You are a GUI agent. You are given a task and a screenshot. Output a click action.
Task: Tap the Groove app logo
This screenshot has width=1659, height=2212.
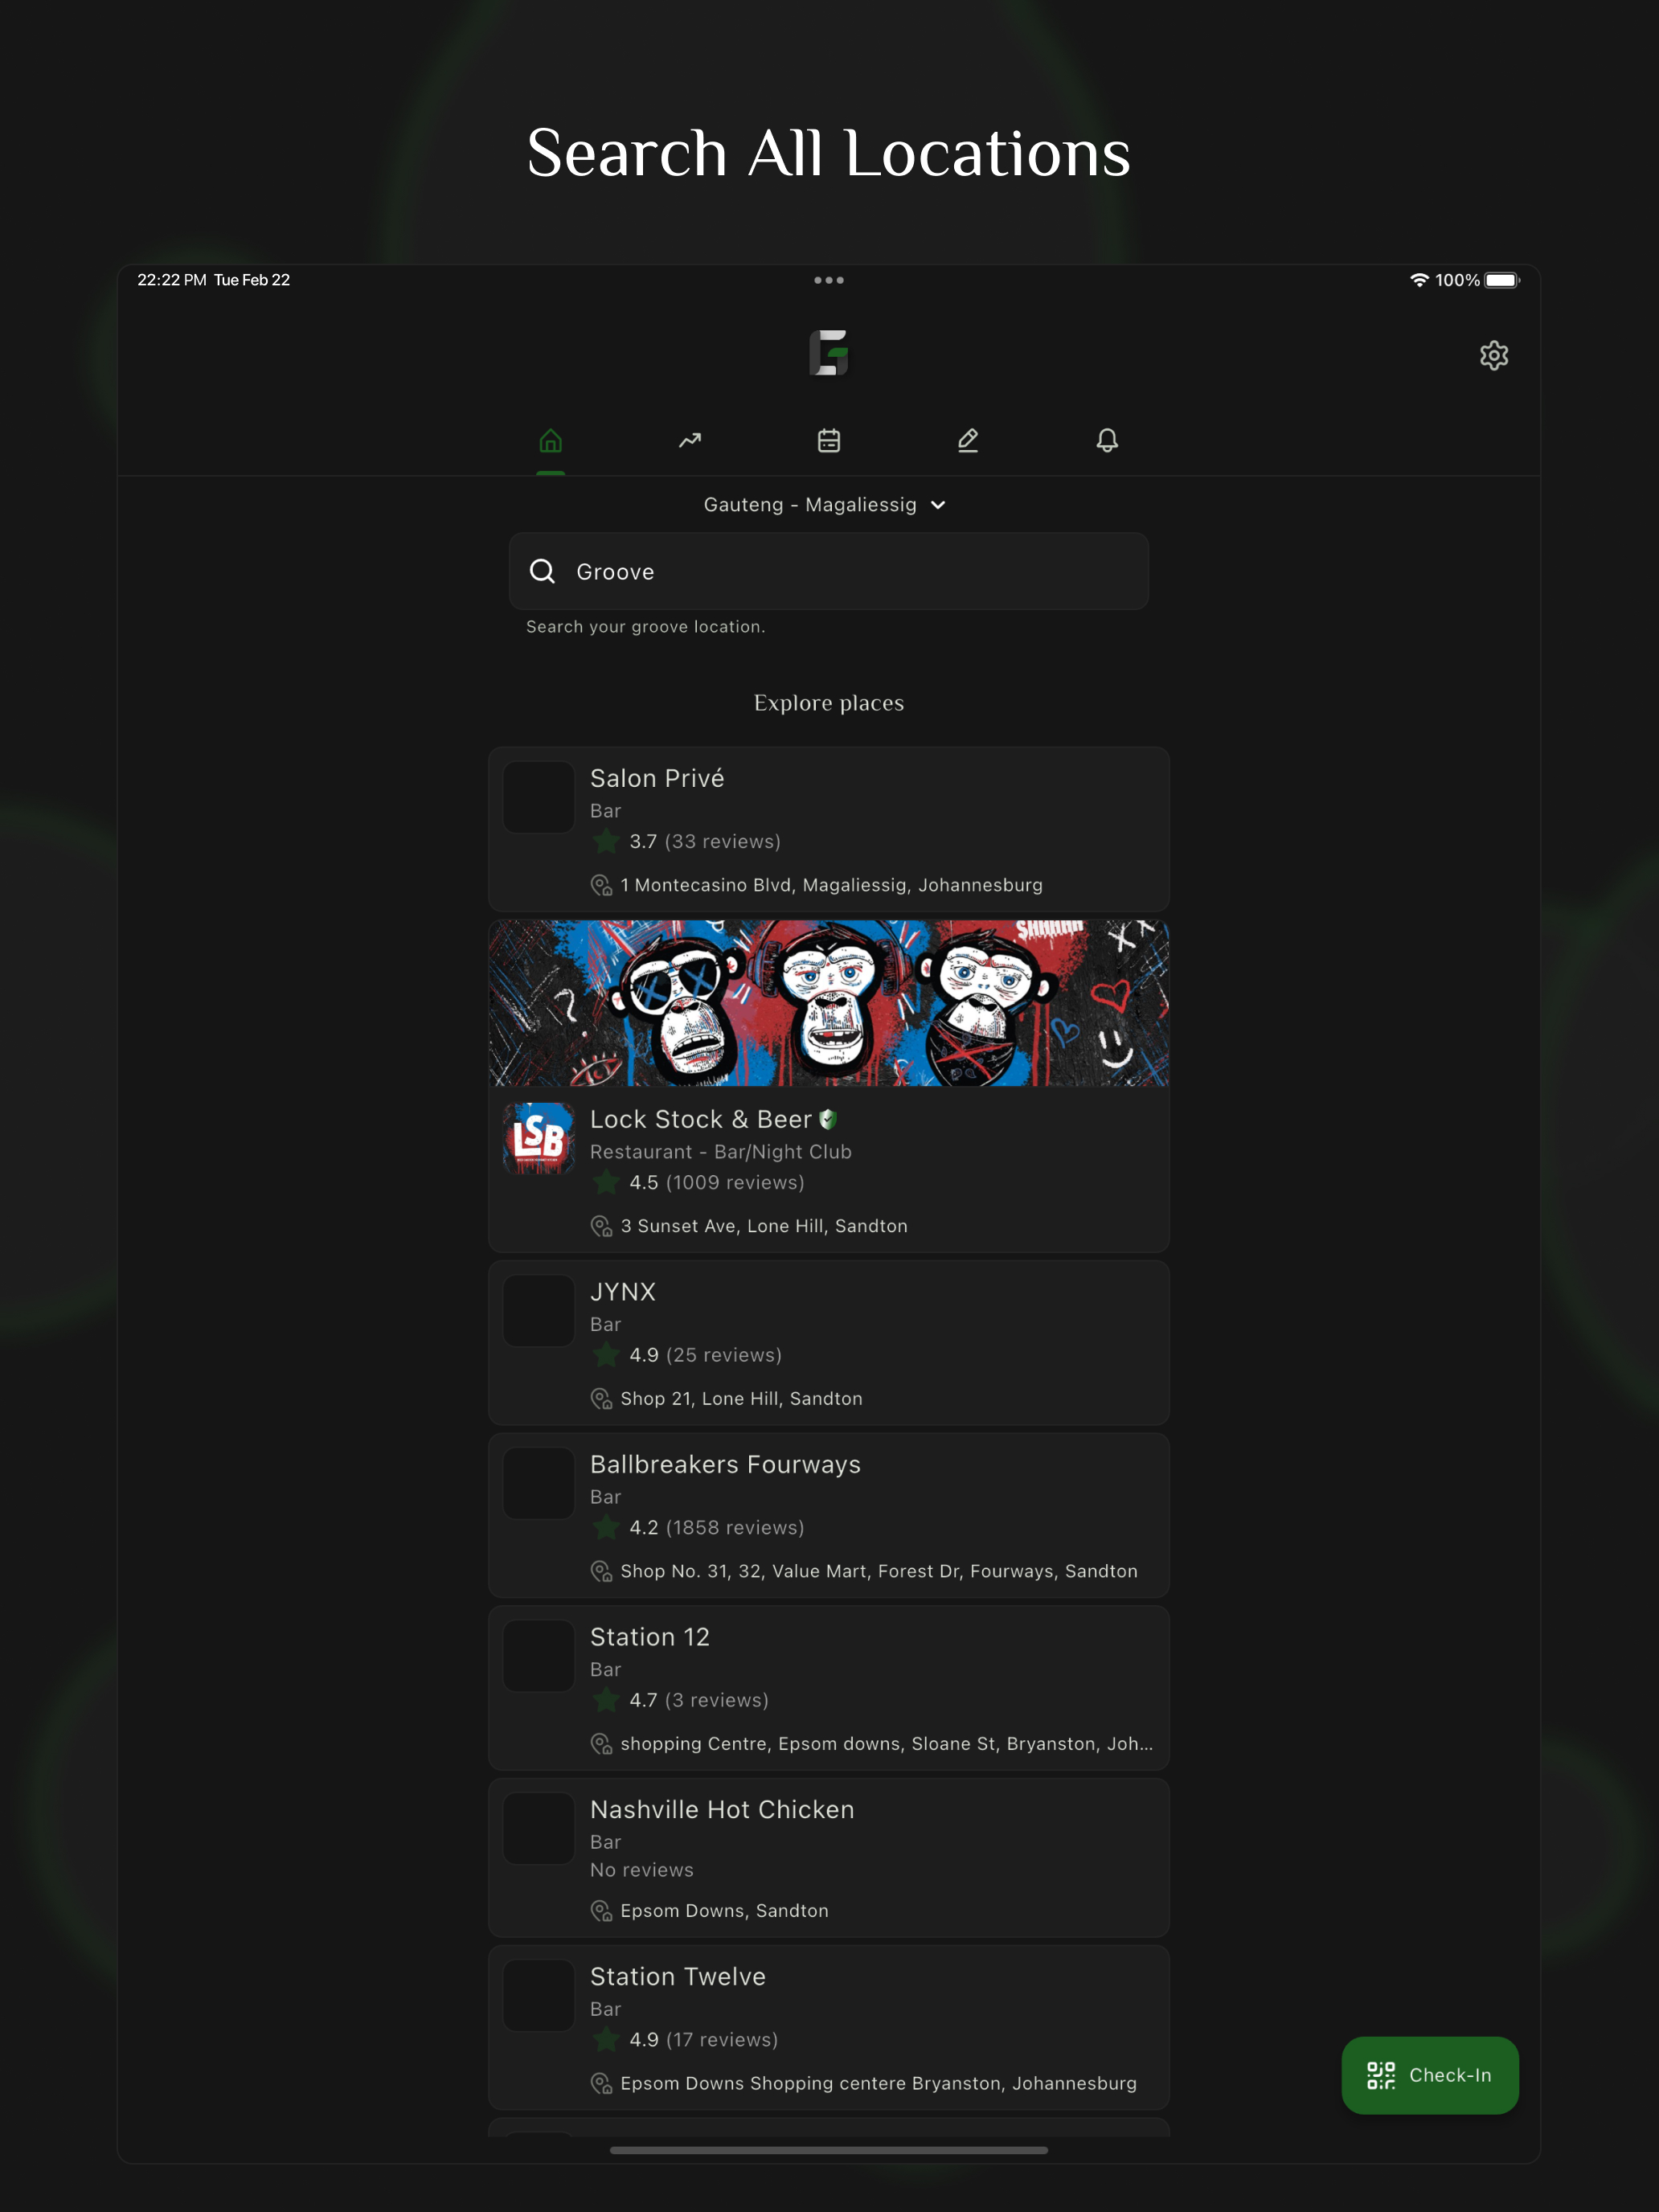(829, 353)
